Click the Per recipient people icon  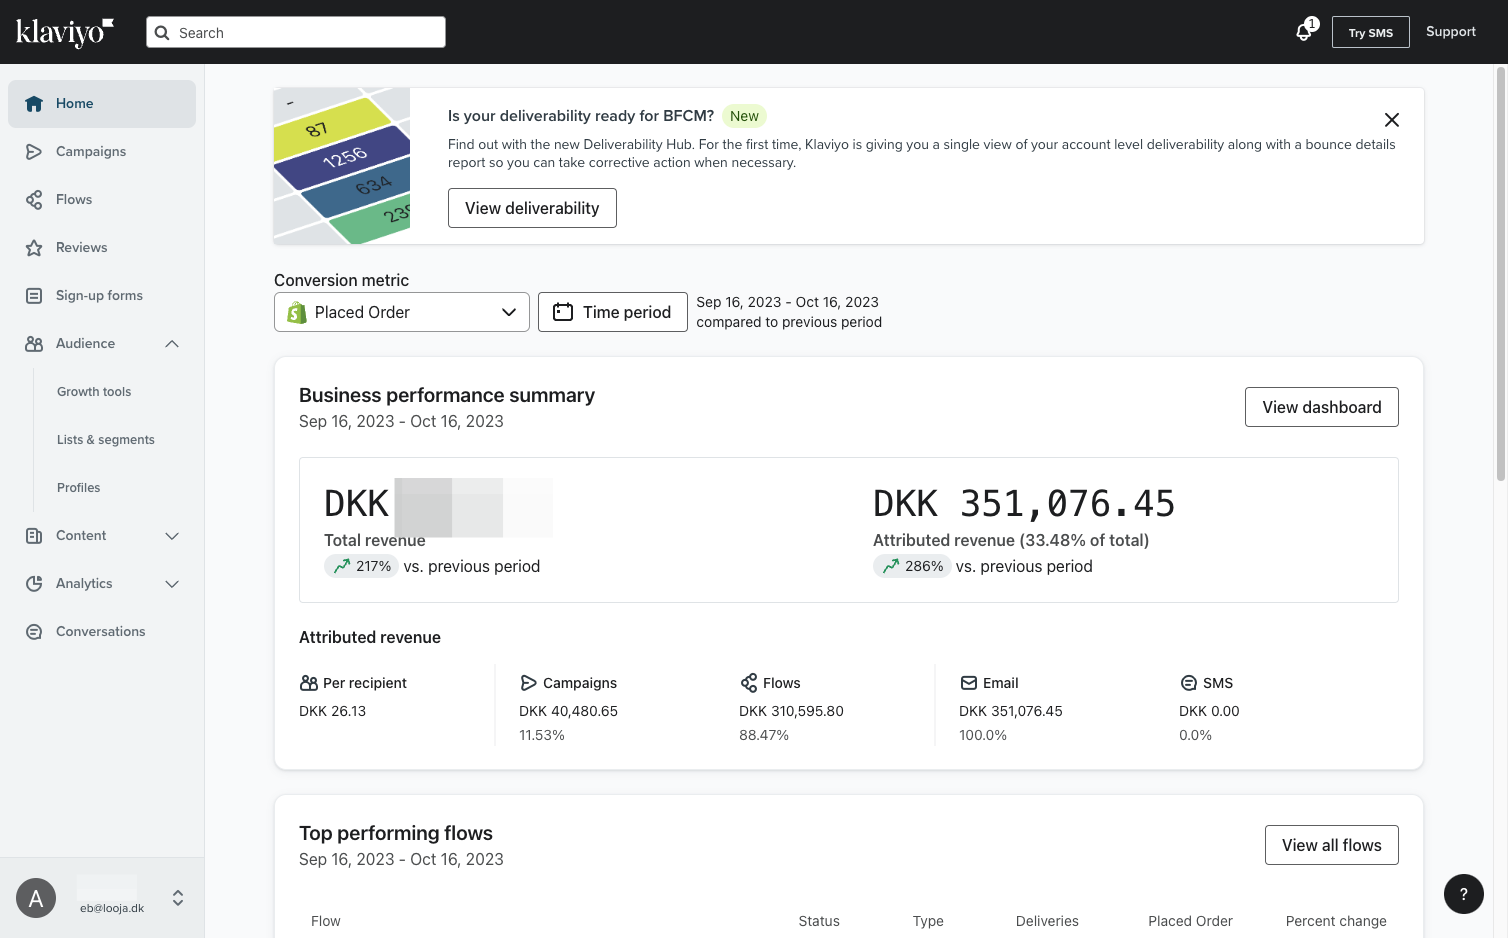pyautogui.click(x=309, y=683)
